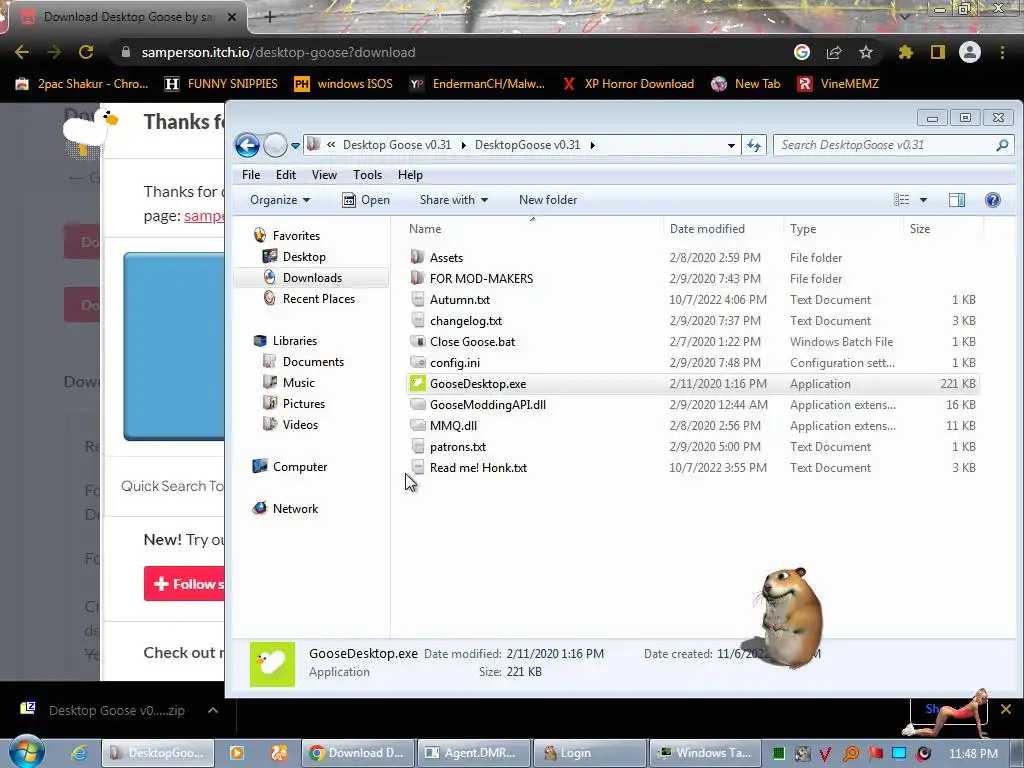Open the VineMEMZ bookmark
The image size is (1024, 768).
(x=839, y=84)
